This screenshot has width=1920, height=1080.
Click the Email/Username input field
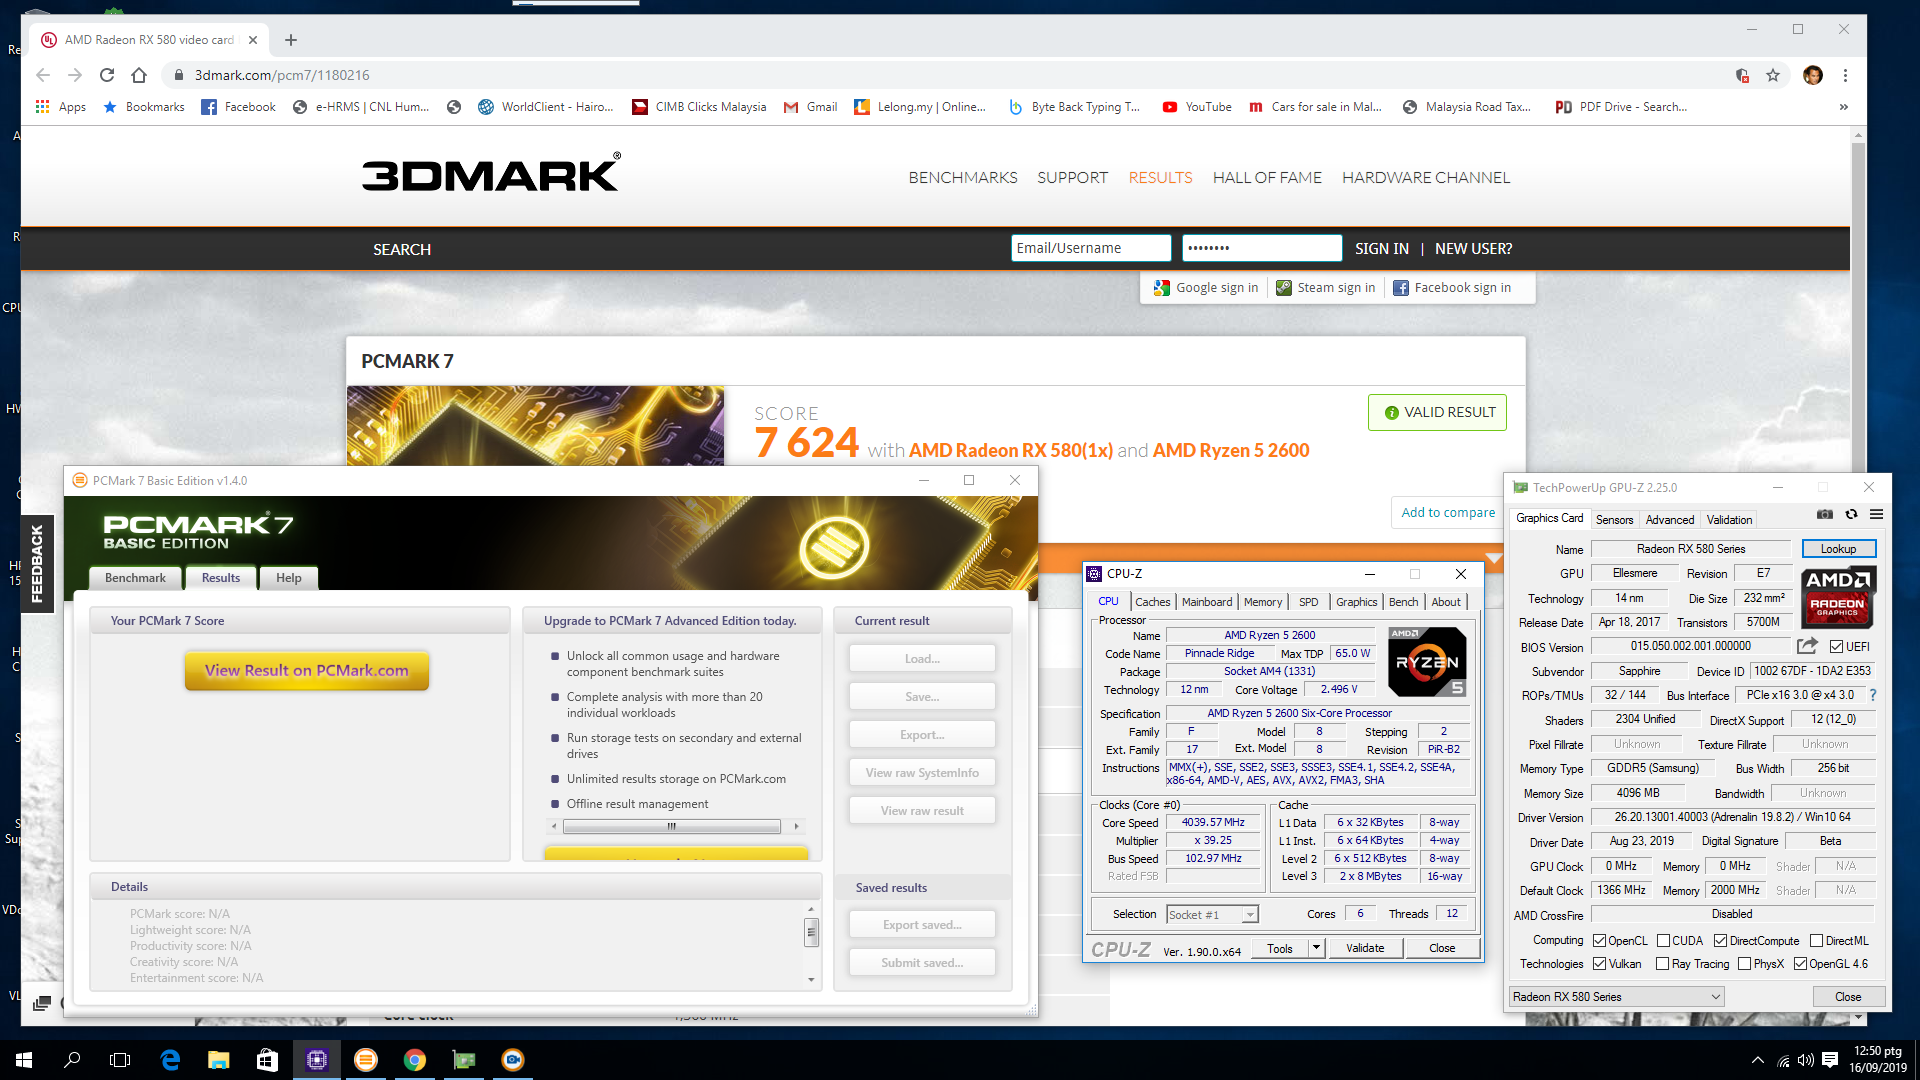click(1091, 248)
